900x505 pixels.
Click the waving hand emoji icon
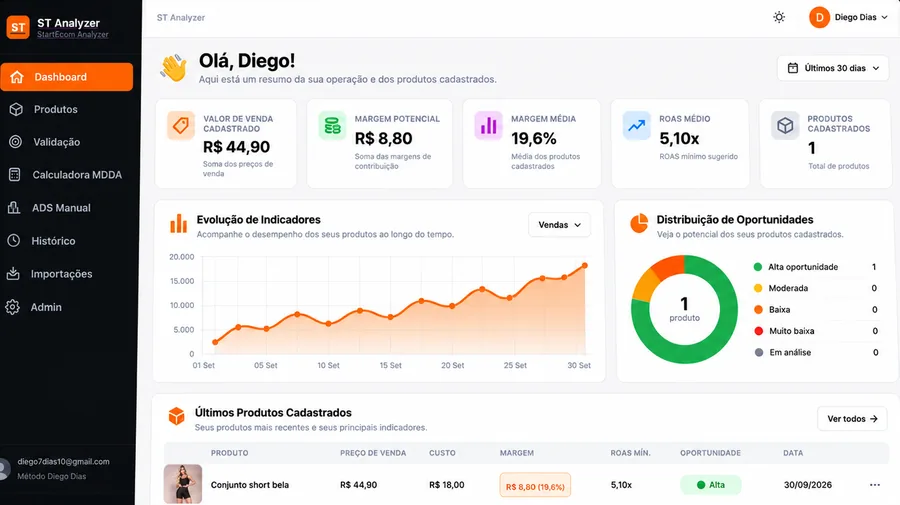(x=173, y=68)
